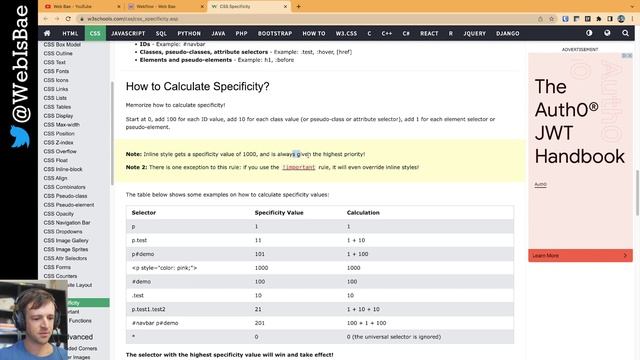Open the browser profile avatar

621,19
